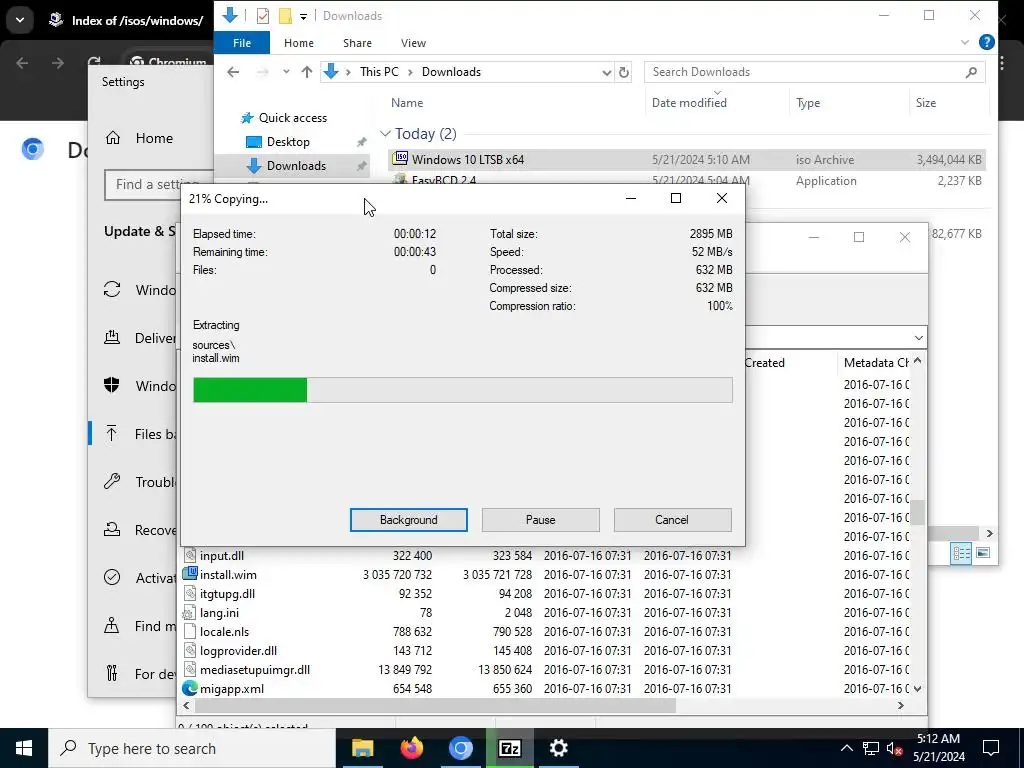The height and width of the screenshot is (768, 1024).
Task: Sort by Type column header
Action: [808, 103]
